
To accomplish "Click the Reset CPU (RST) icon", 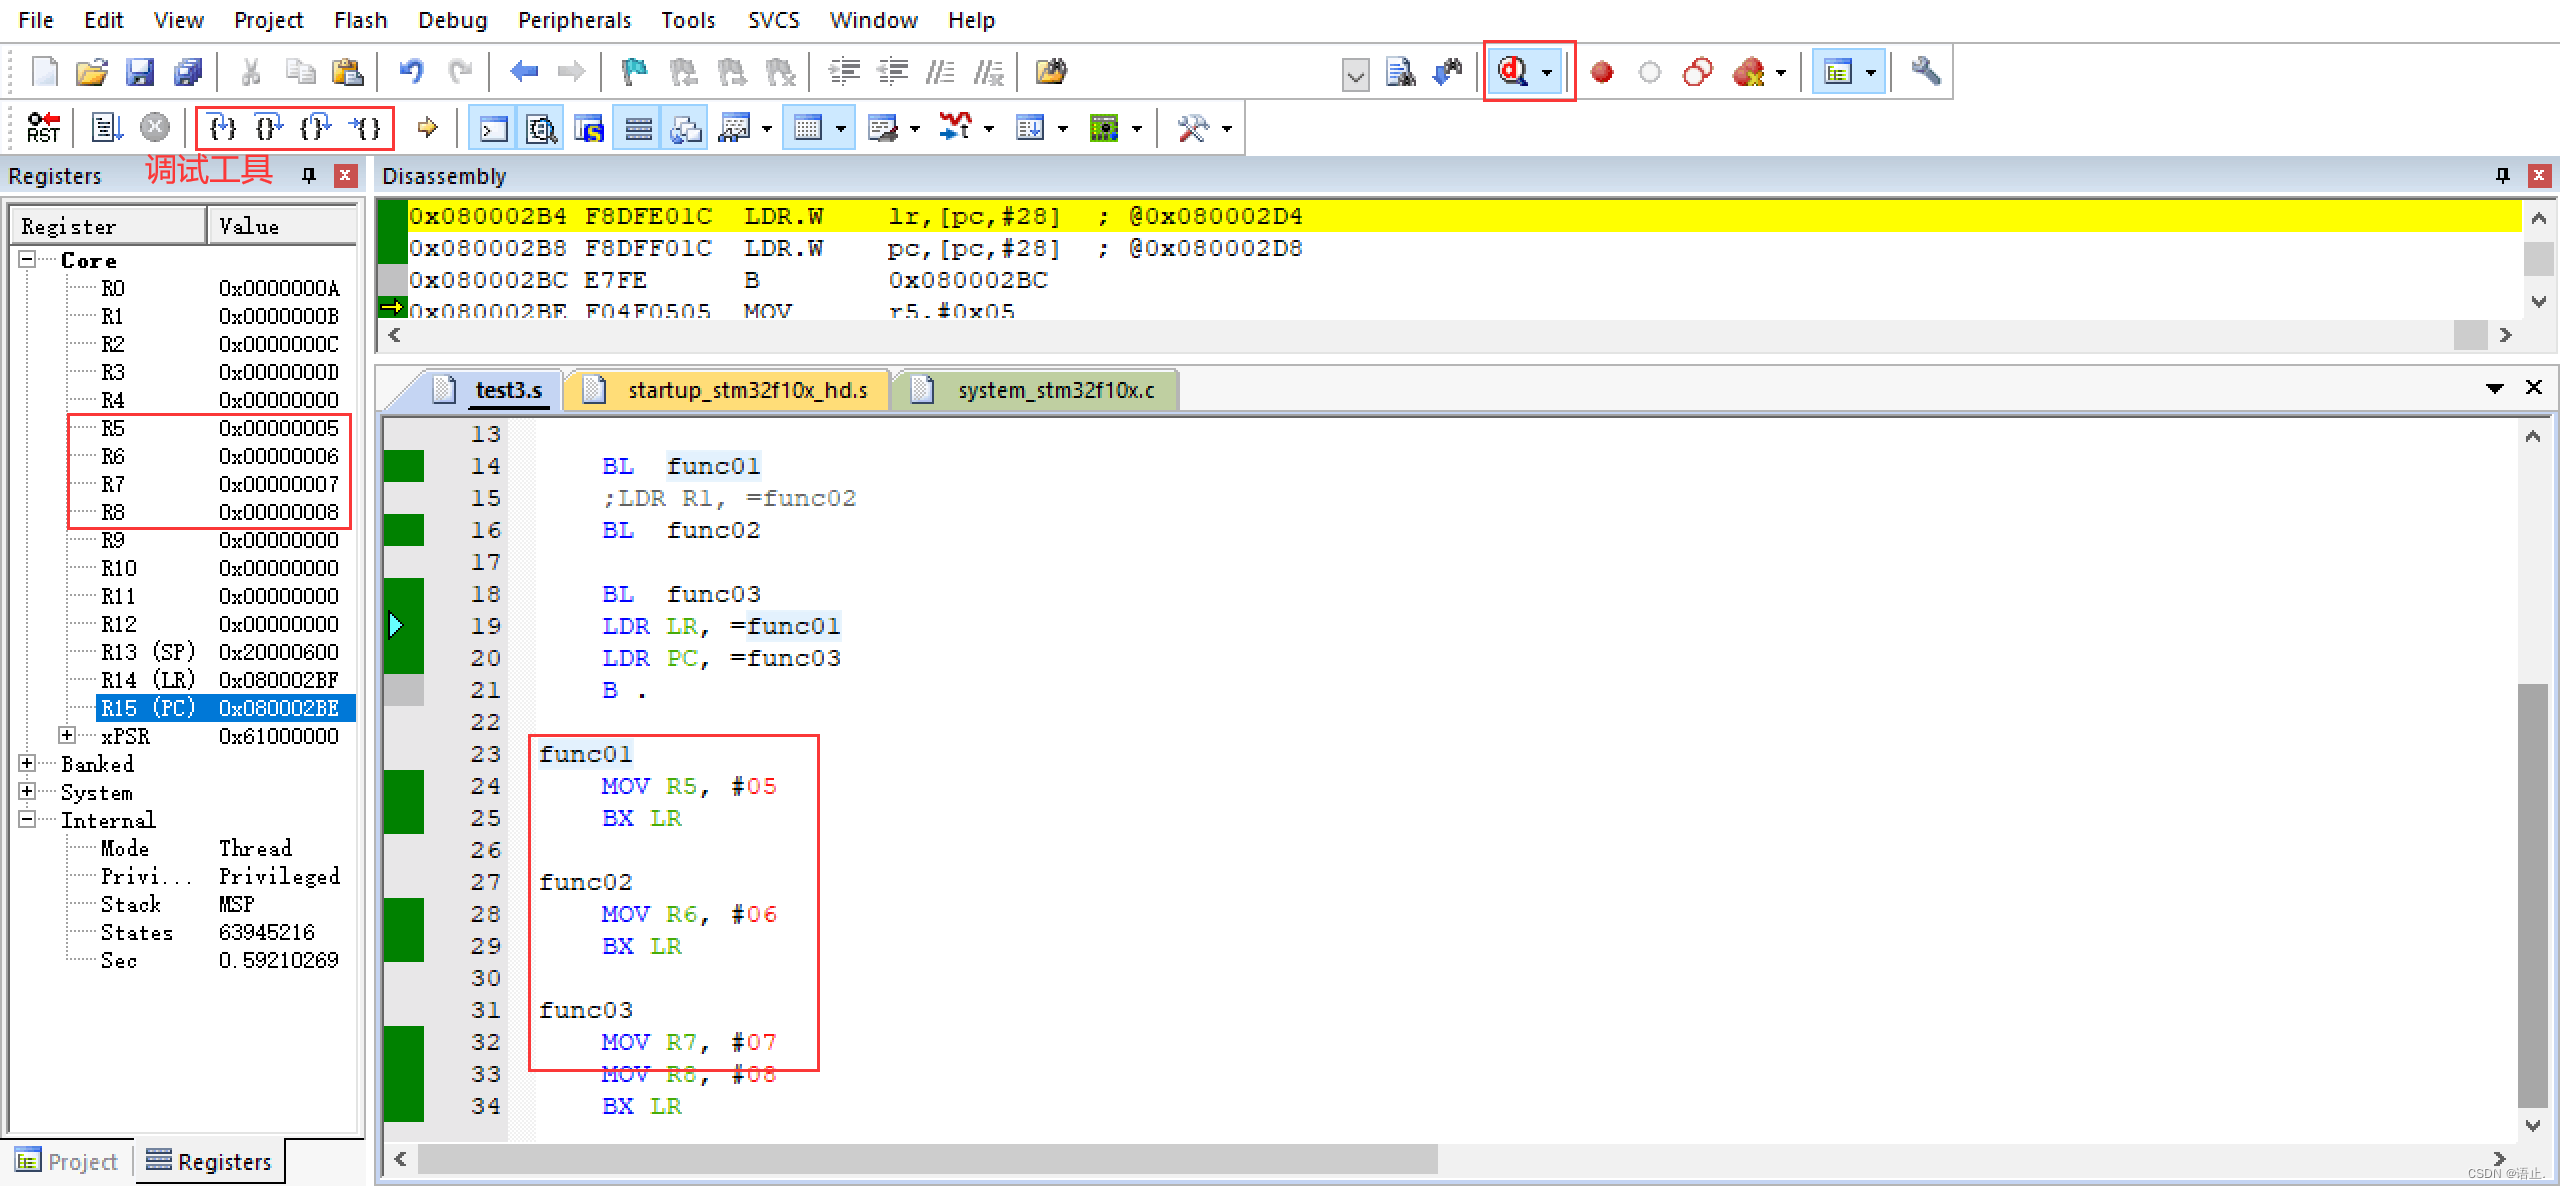I will (x=43, y=128).
